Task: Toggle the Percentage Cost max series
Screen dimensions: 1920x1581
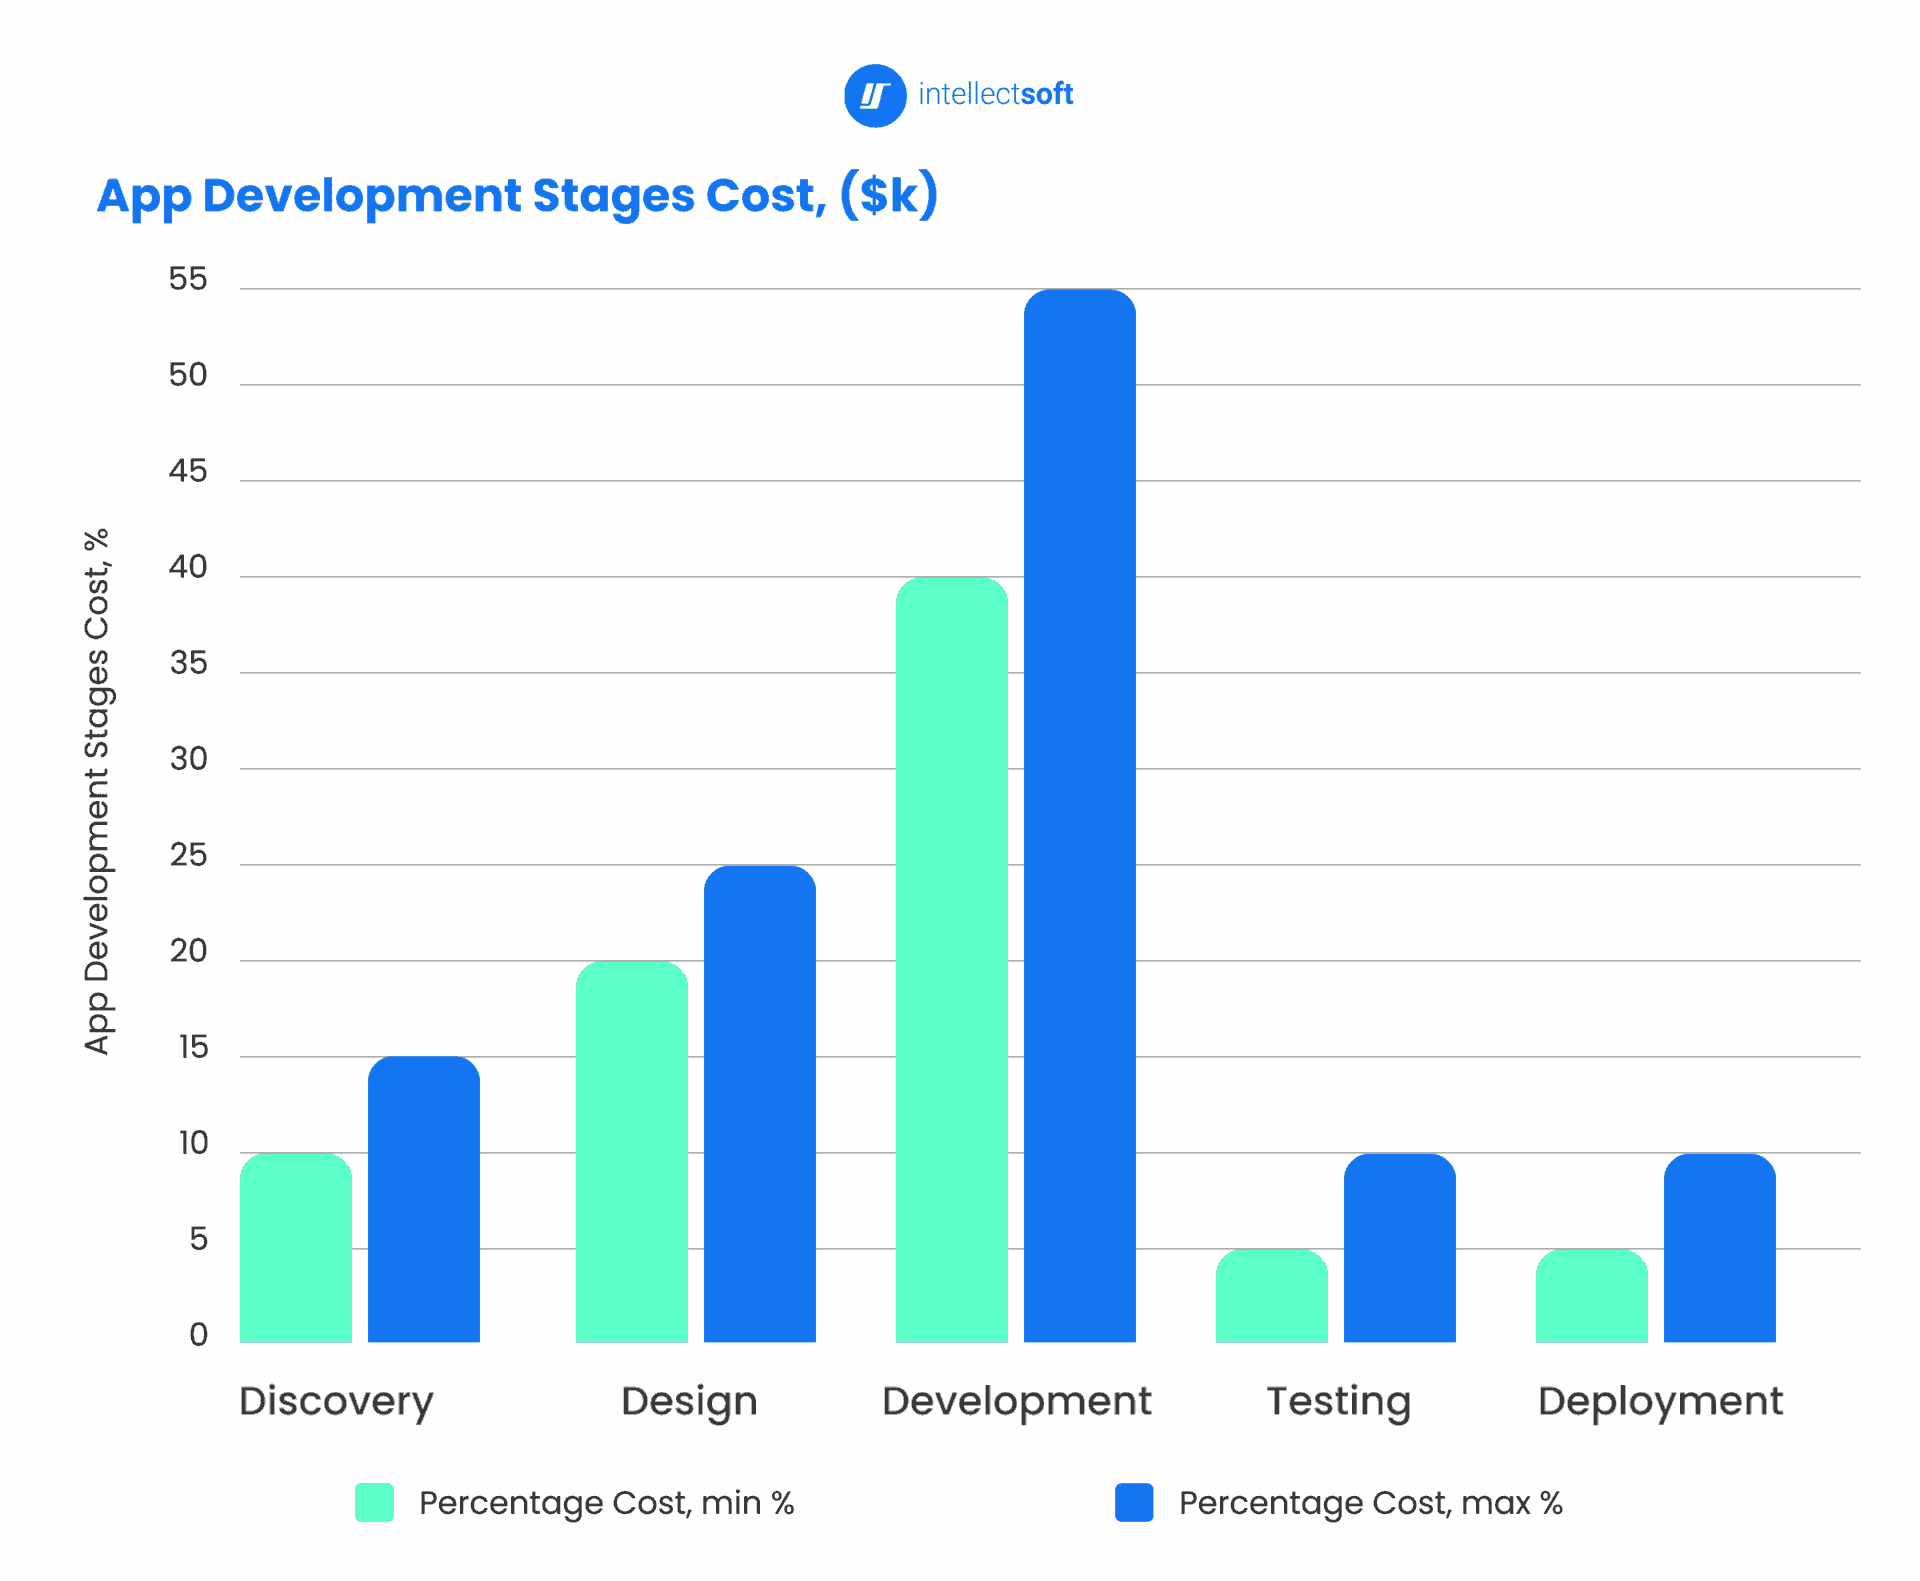Action: click(x=1370, y=1501)
